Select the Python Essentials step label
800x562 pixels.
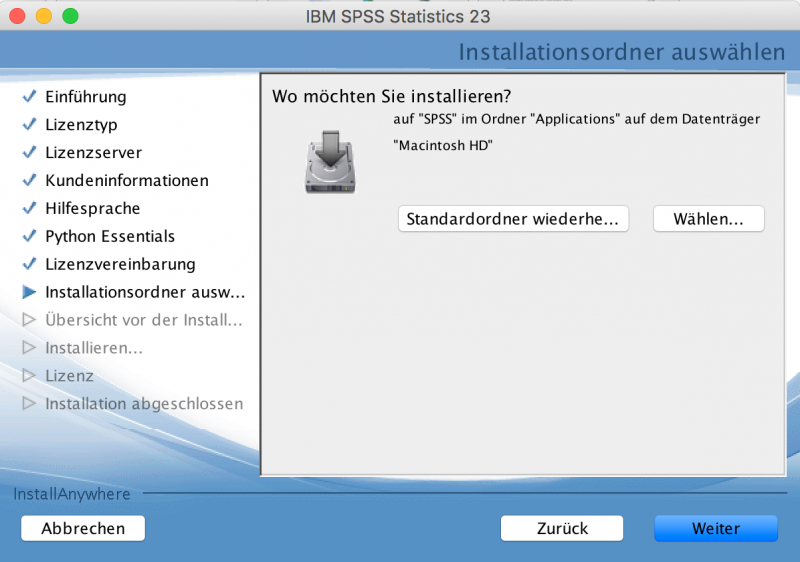tap(110, 236)
